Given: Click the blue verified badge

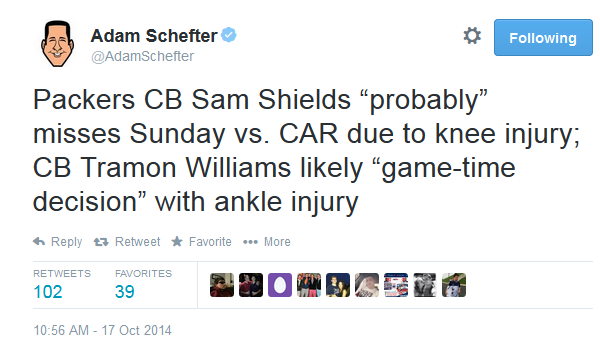Looking at the screenshot, I should [x=229, y=35].
